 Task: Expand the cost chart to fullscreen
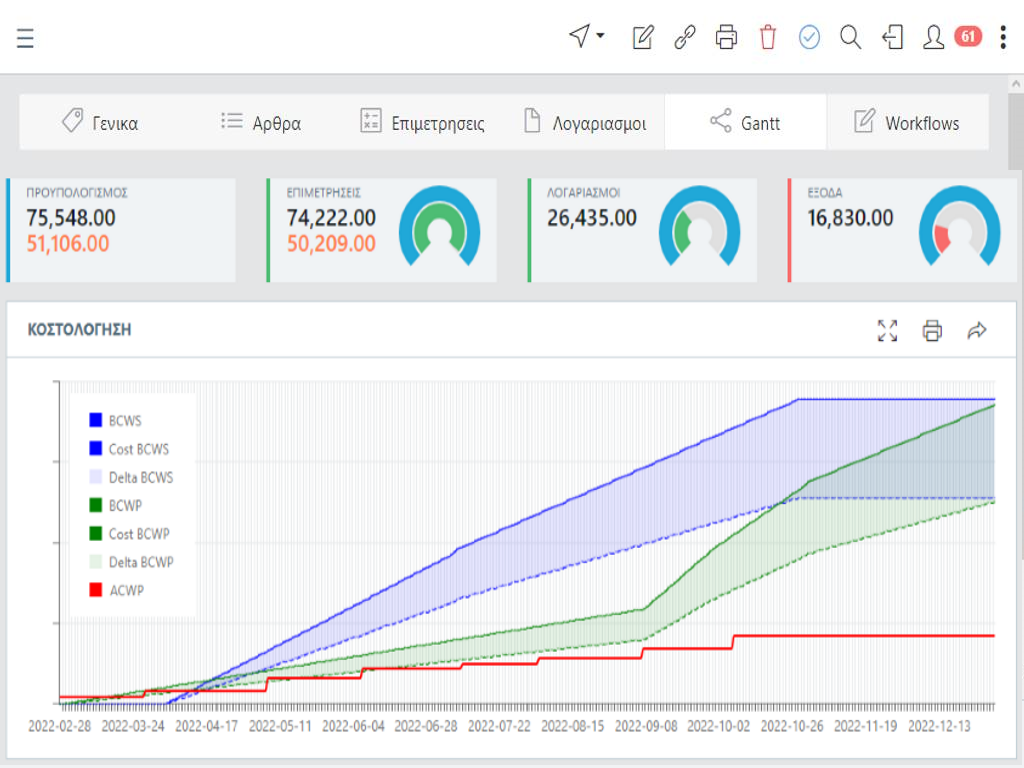click(x=887, y=331)
